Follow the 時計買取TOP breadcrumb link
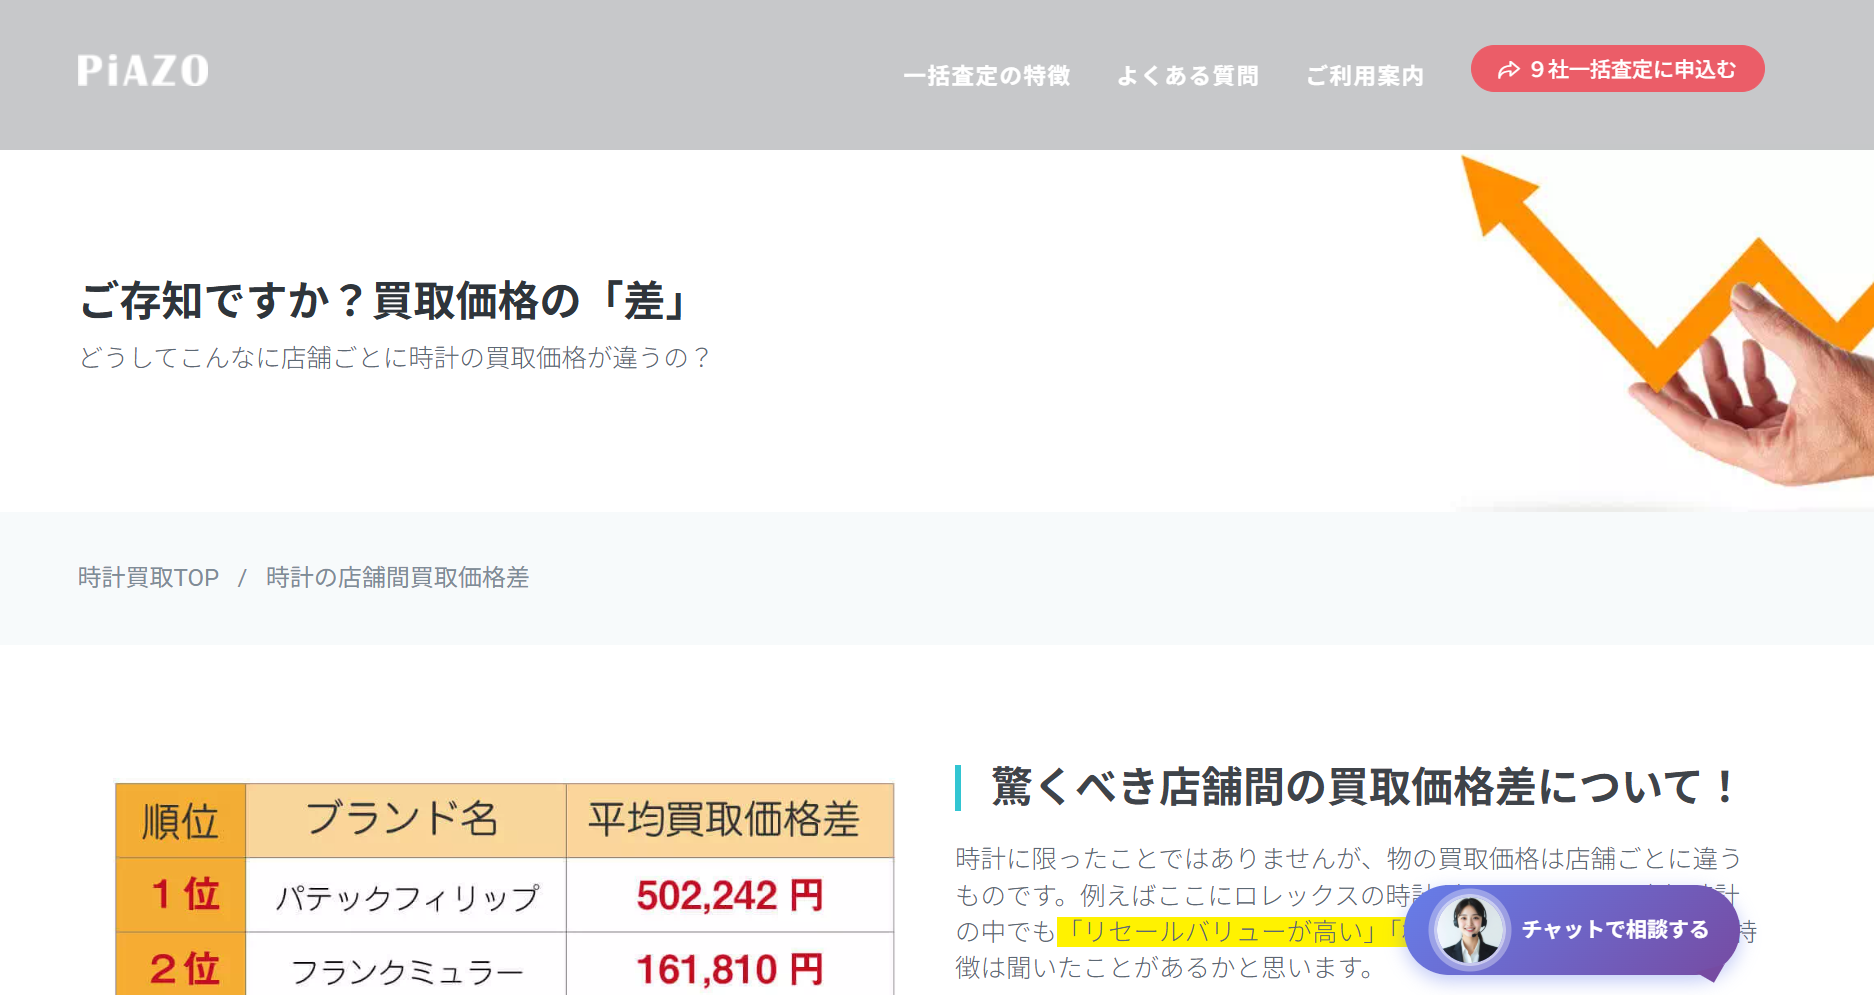The height and width of the screenshot is (995, 1874). (148, 578)
